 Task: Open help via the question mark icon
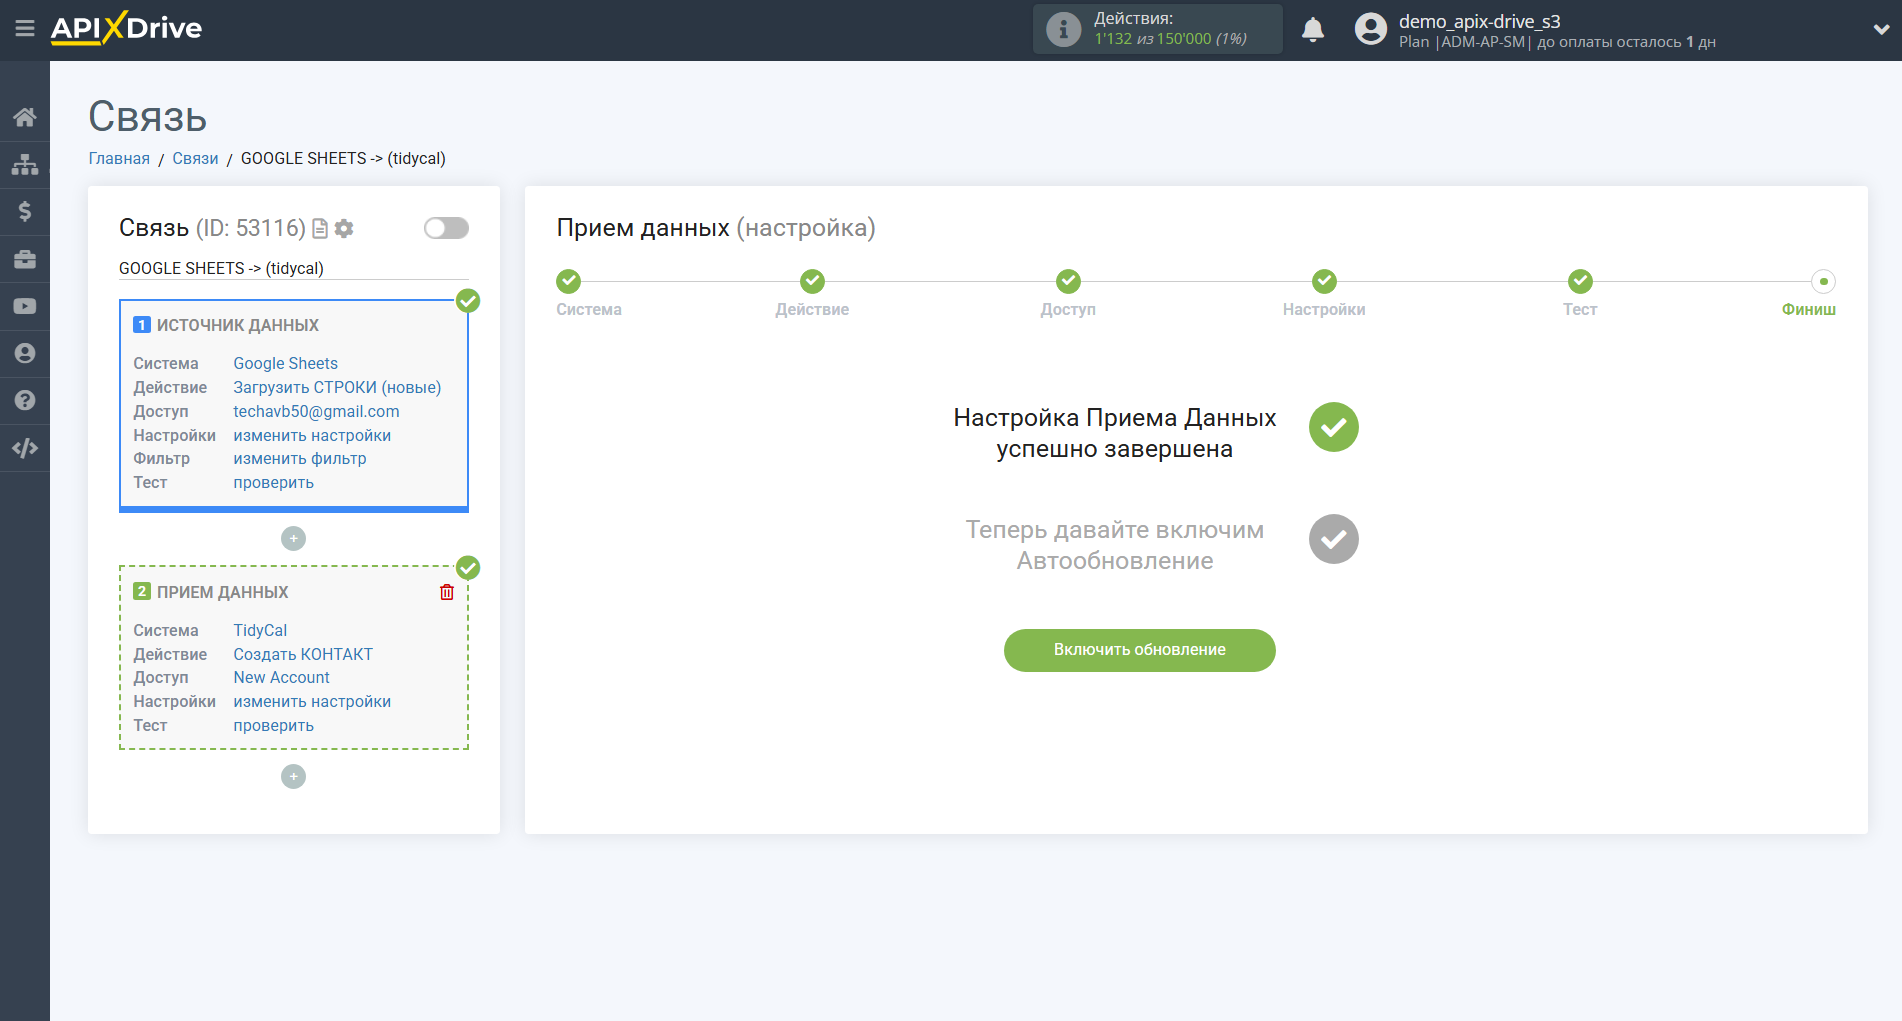click(25, 400)
